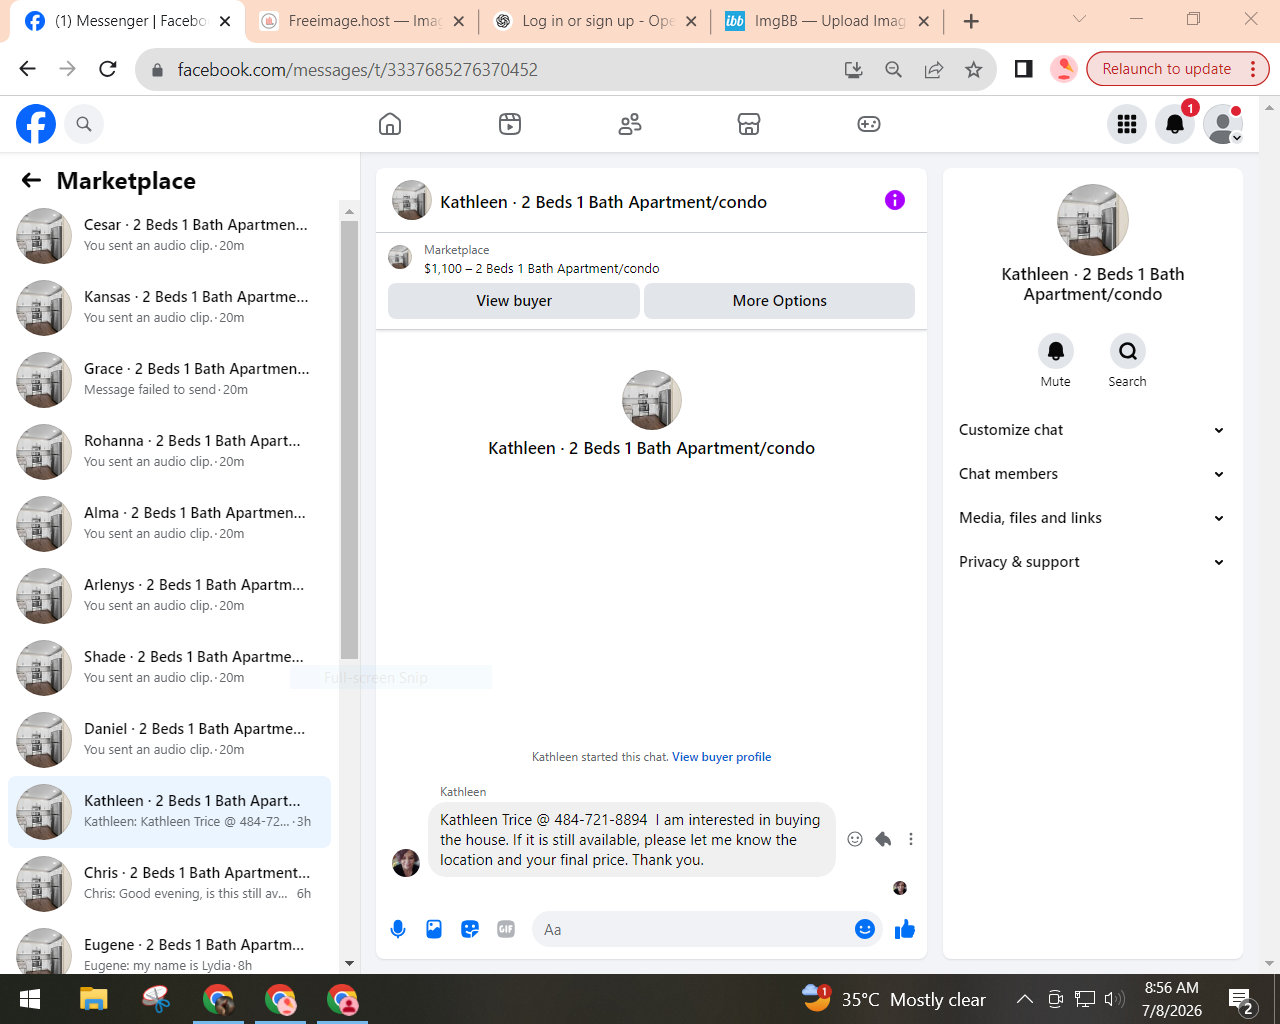Viewport: 1280px width, 1024px height.
Task: Open Windows Start menu
Action: pyautogui.click(x=30, y=999)
